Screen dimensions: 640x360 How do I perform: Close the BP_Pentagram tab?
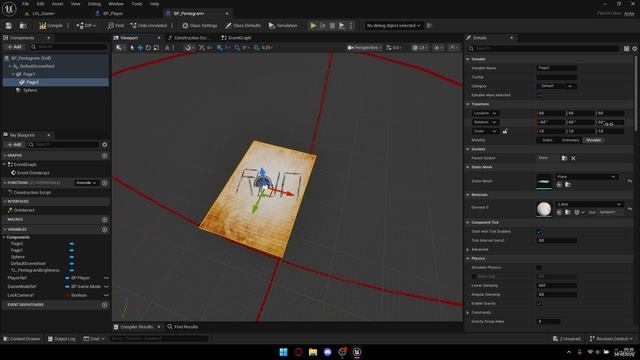[x=227, y=13]
